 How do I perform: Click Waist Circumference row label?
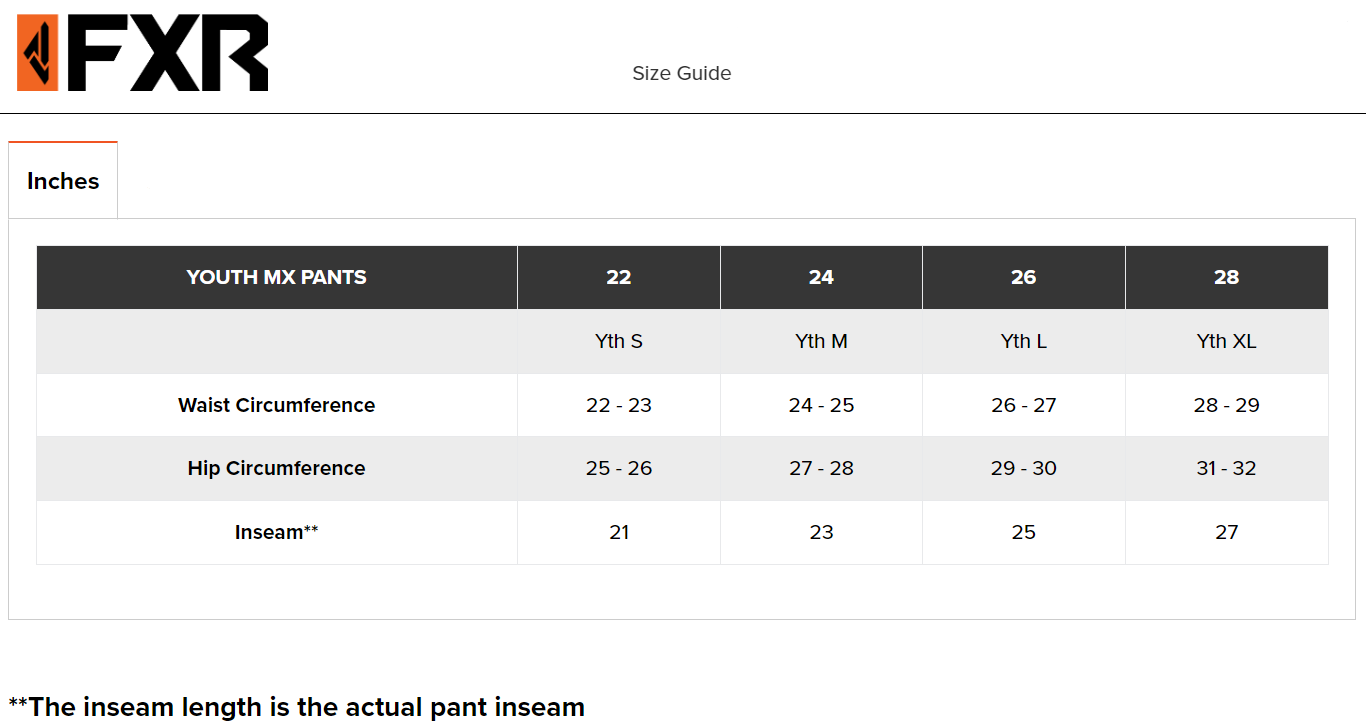coord(276,405)
